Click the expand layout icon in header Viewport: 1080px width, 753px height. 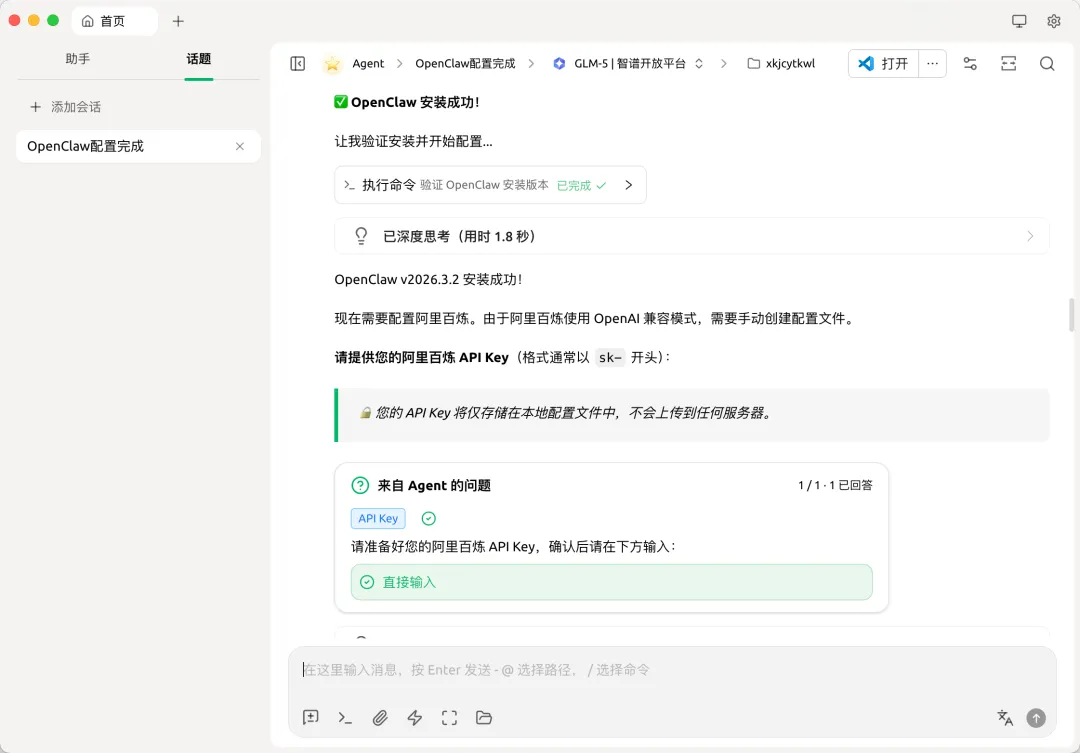(x=1008, y=63)
